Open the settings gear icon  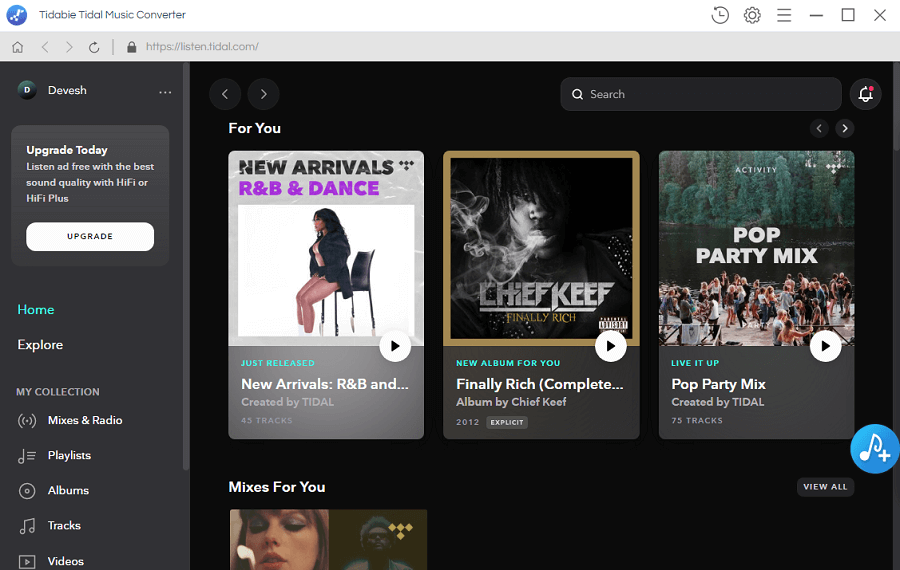point(752,15)
